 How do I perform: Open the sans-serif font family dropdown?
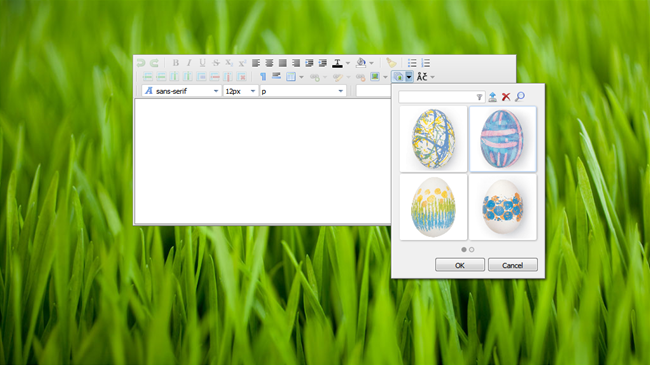point(181,91)
